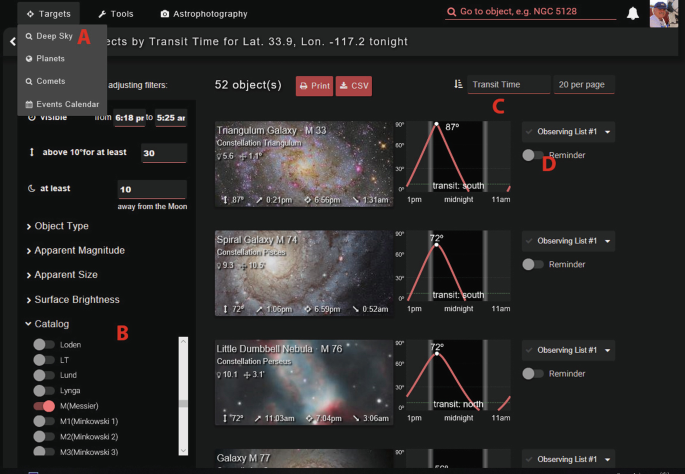The width and height of the screenshot is (685, 474).
Task: Click the user profile avatar
Action: tap(665, 14)
